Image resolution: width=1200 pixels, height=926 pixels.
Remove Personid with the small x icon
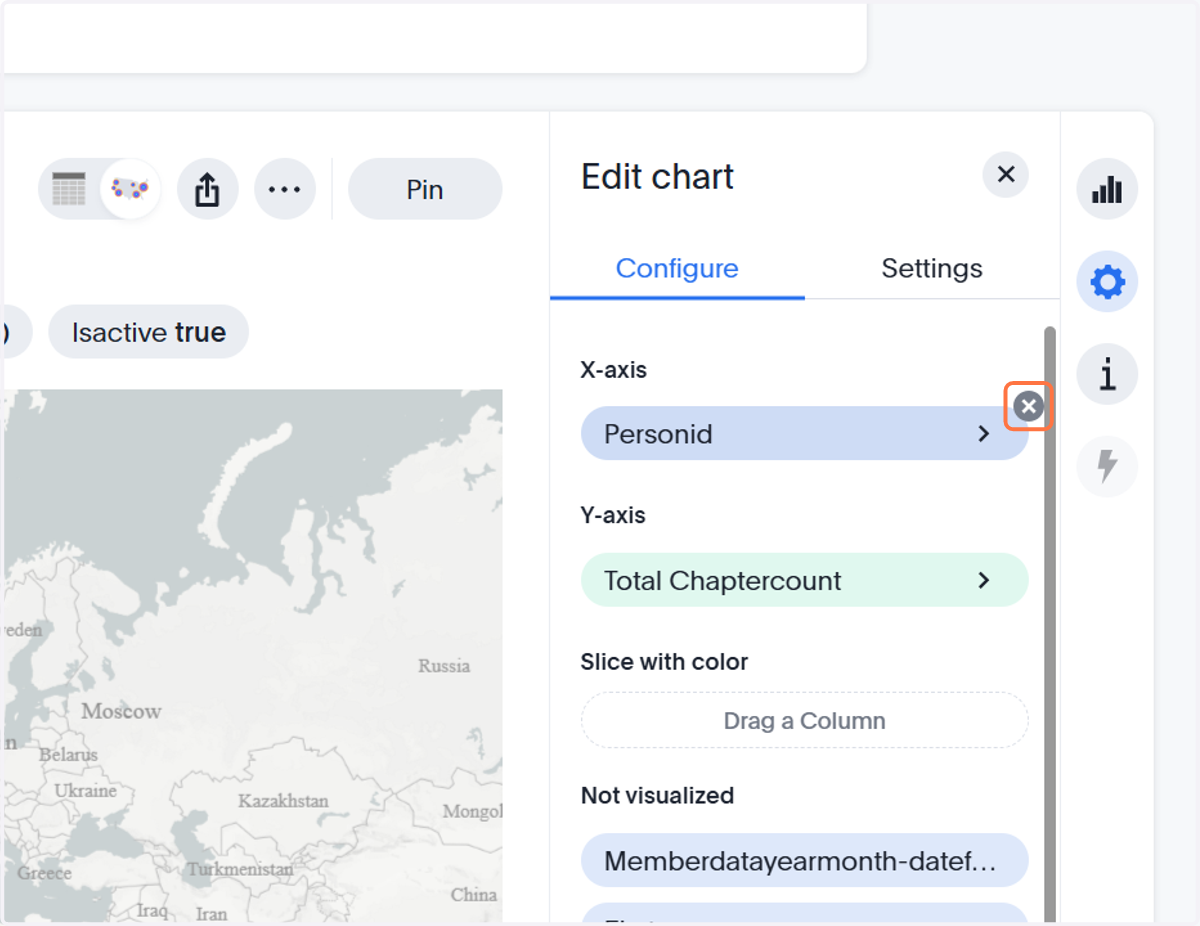(1028, 406)
